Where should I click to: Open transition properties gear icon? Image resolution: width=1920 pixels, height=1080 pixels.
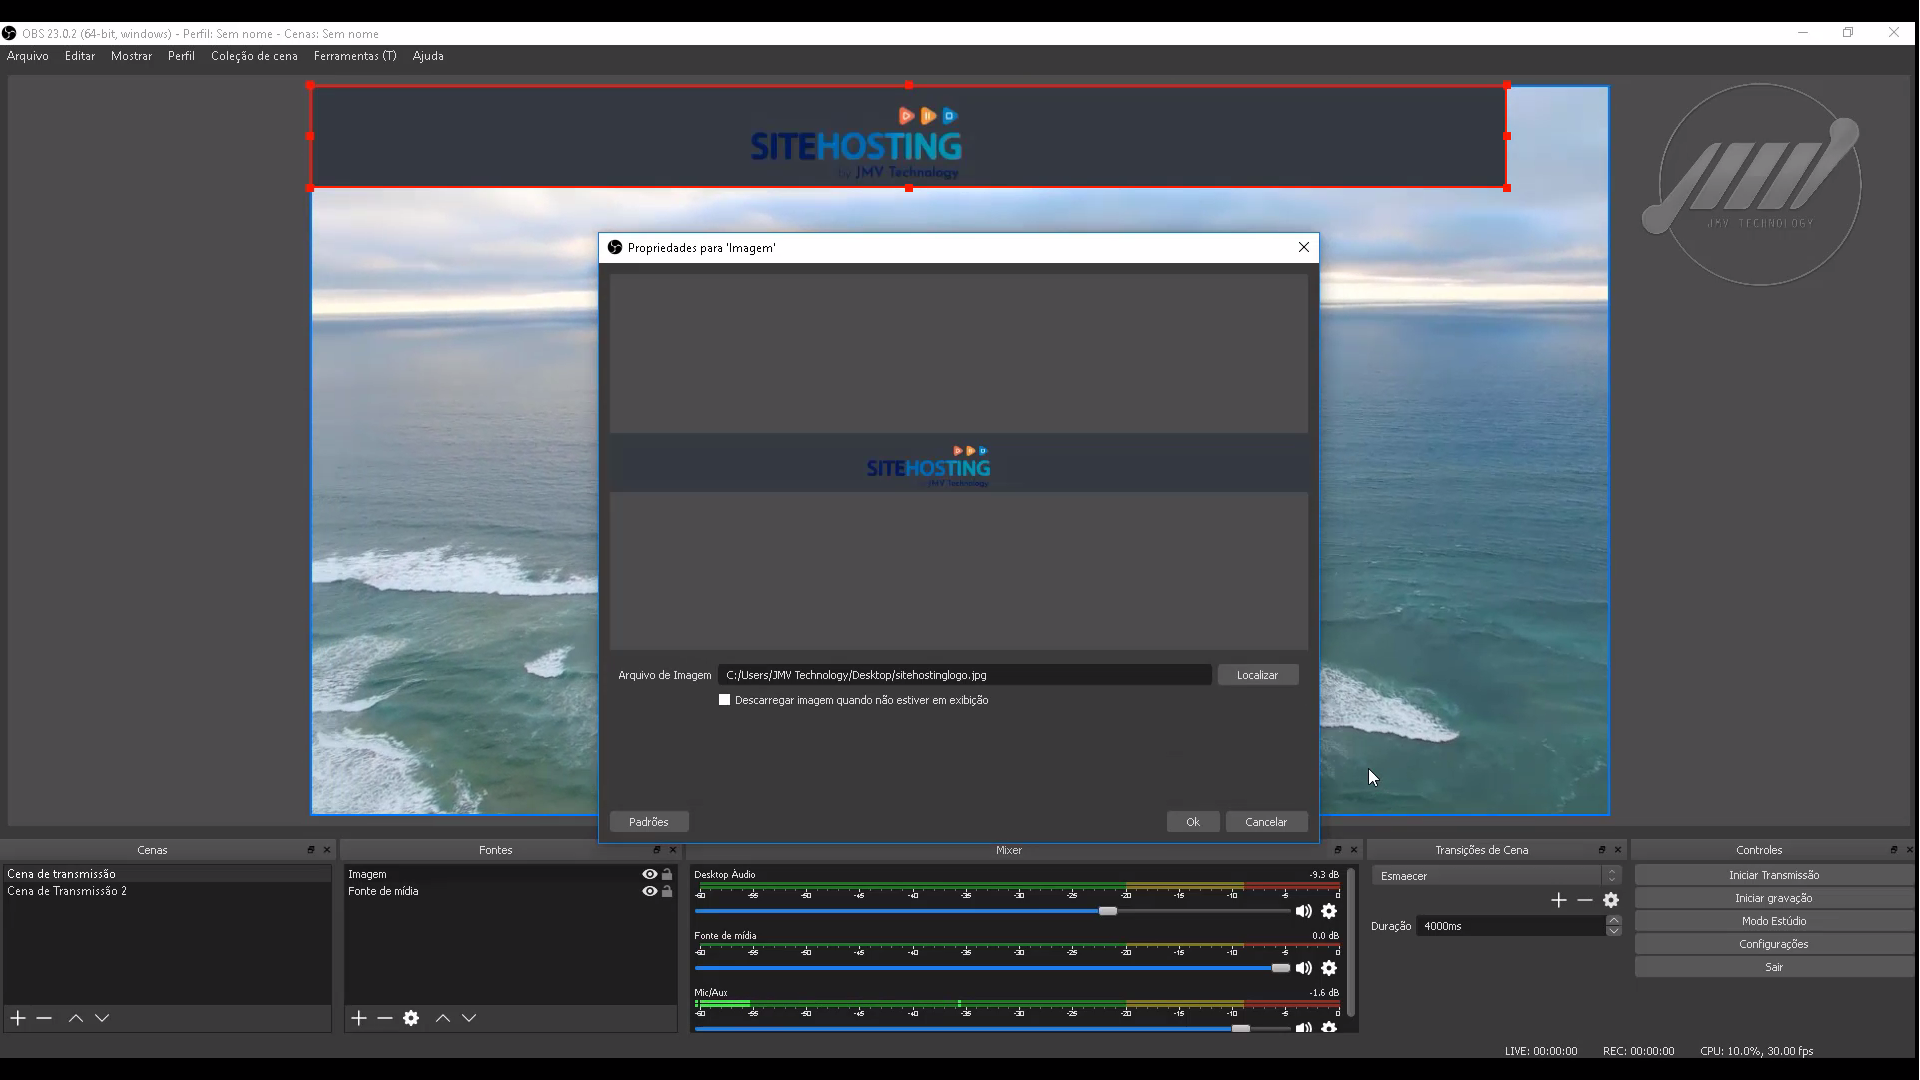(x=1611, y=900)
